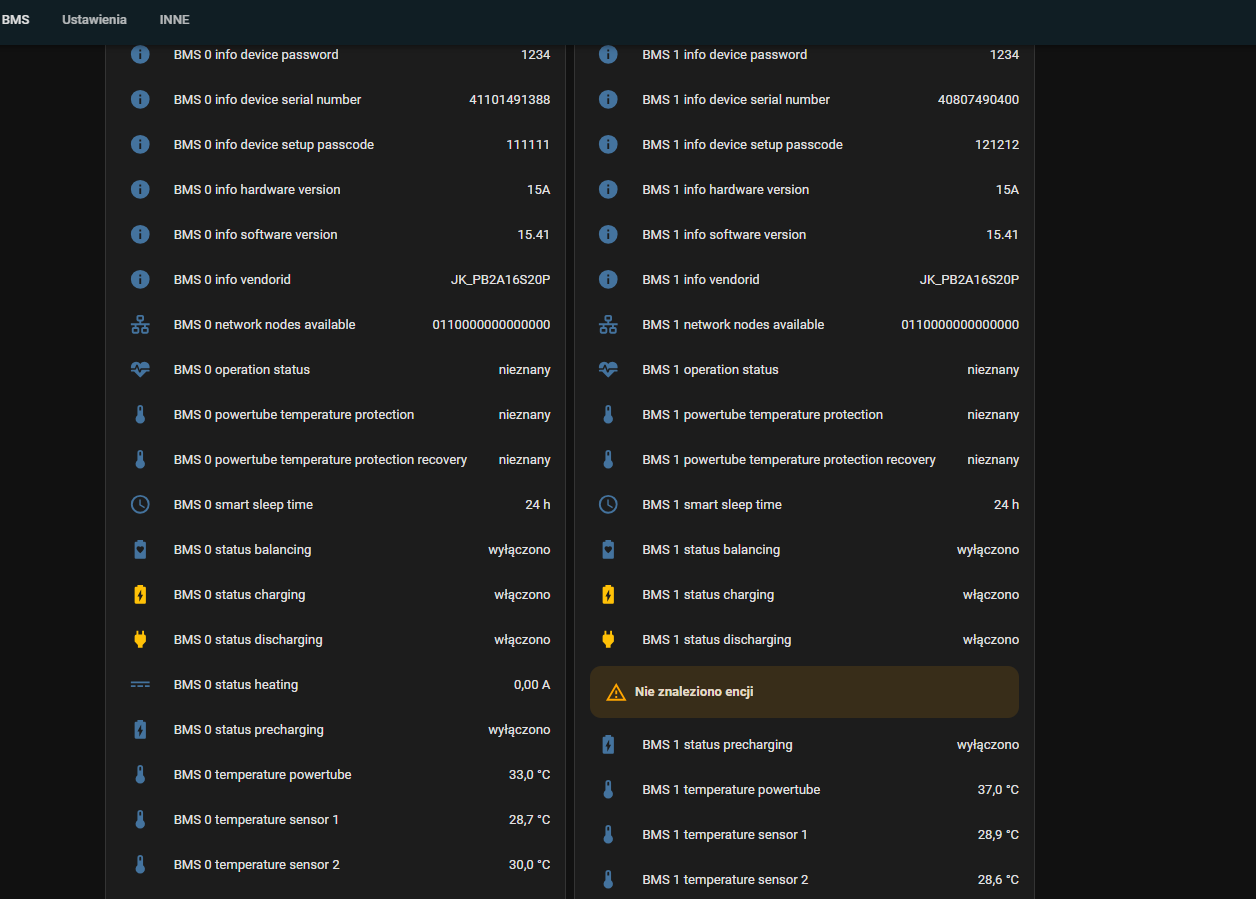This screenshot has height=899, width=1256.
Task: Open 'BMS 0 status charging' entity row
Action: pos(340,595)
